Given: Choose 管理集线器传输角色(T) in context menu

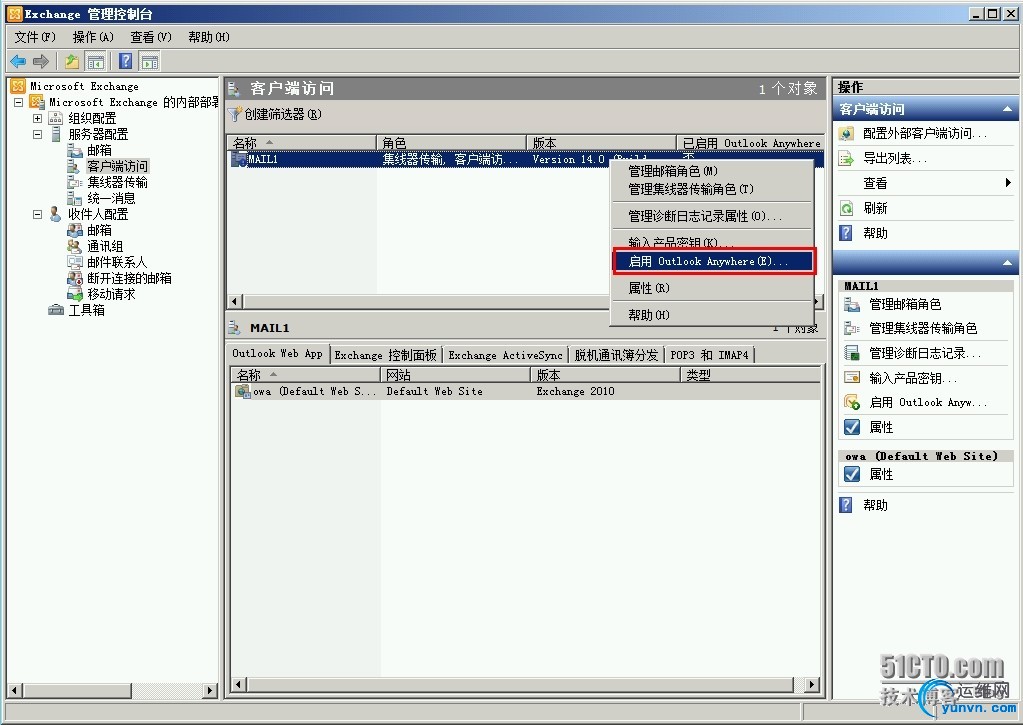Looking at the screenshot, I should coord(712,189).
